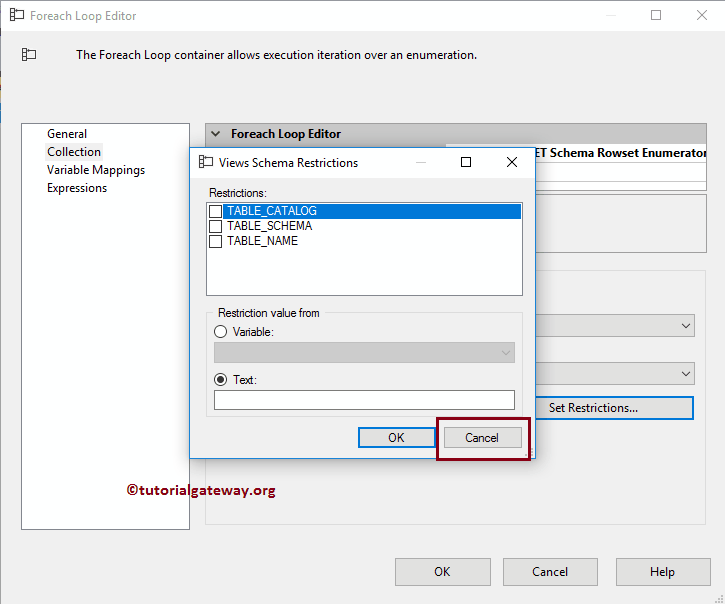The image size is (725, 604).
Task: Click OK in the Foreach Loop Editor window
Action: [442, 572]
